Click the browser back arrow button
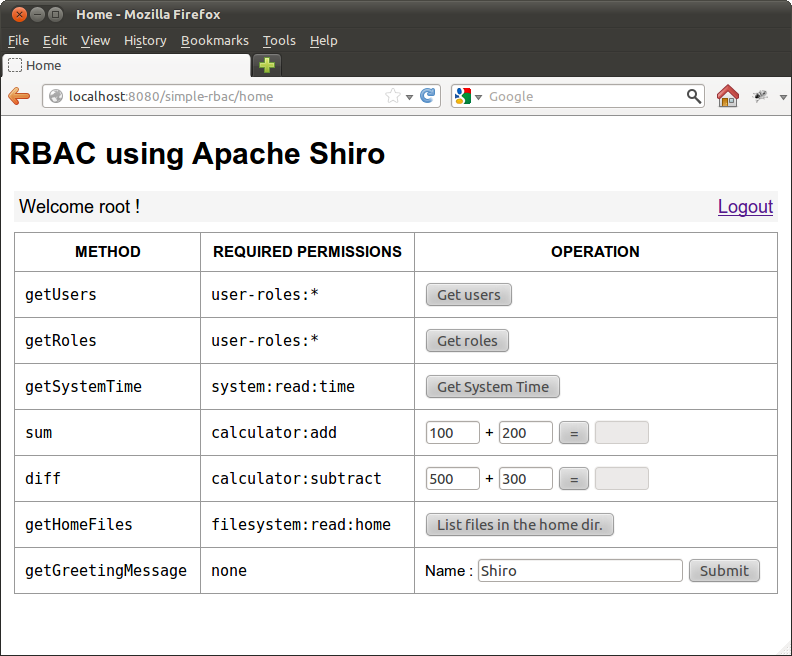Viewport: 792px width, 656px height. tap(18, 96)
